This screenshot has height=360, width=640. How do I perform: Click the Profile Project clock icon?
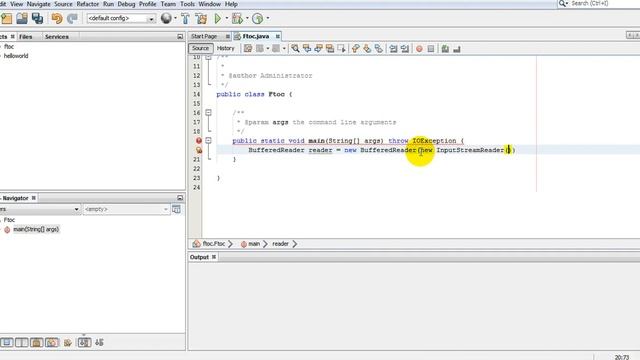tap(257, 18)
